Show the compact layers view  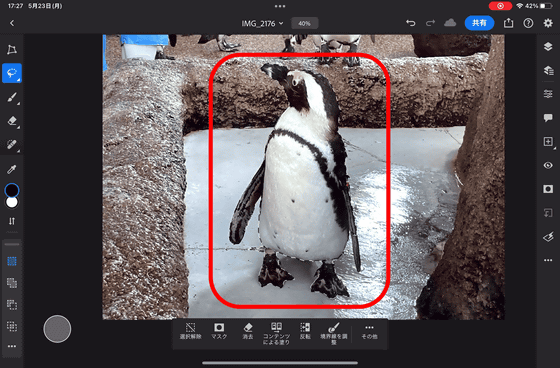pyautogui.click(x=548, y=47)
